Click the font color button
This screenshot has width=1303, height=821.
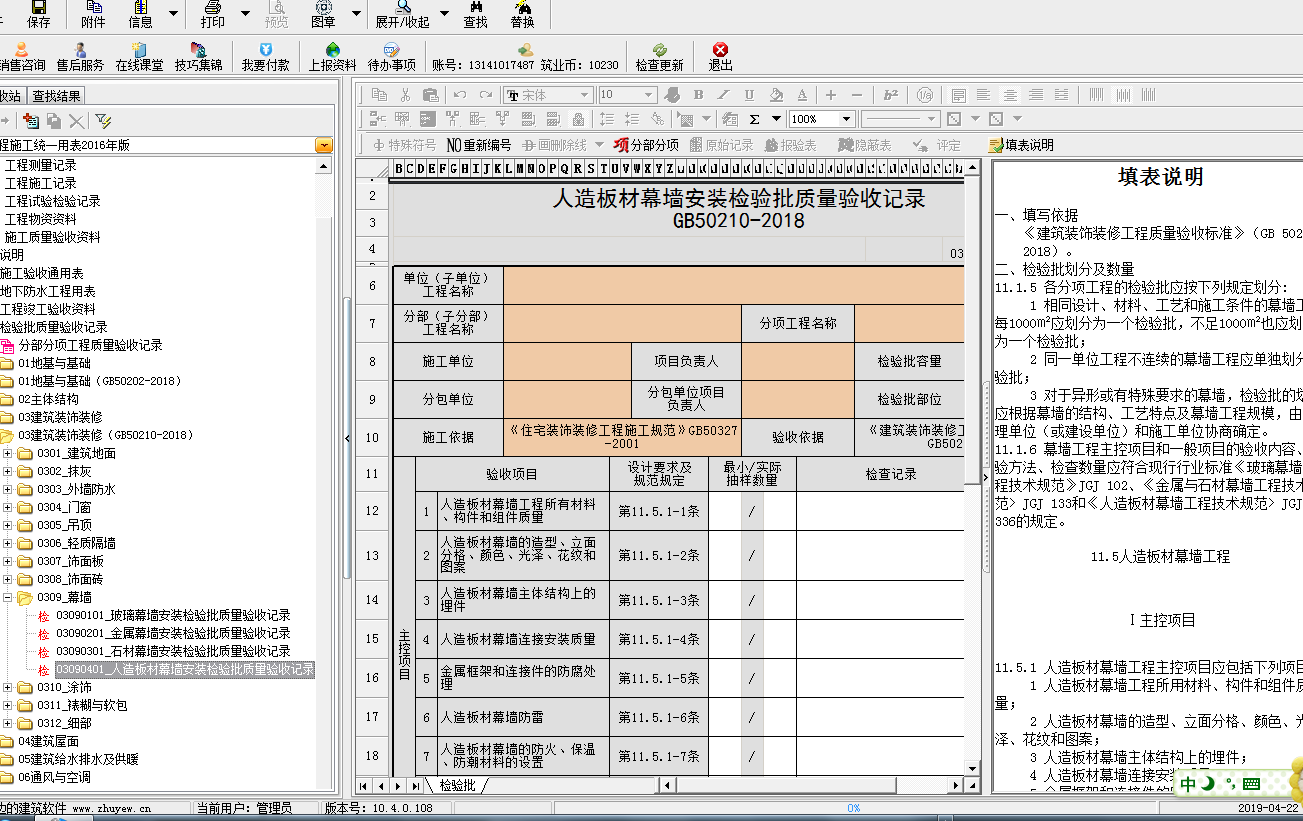click(801, 95)
